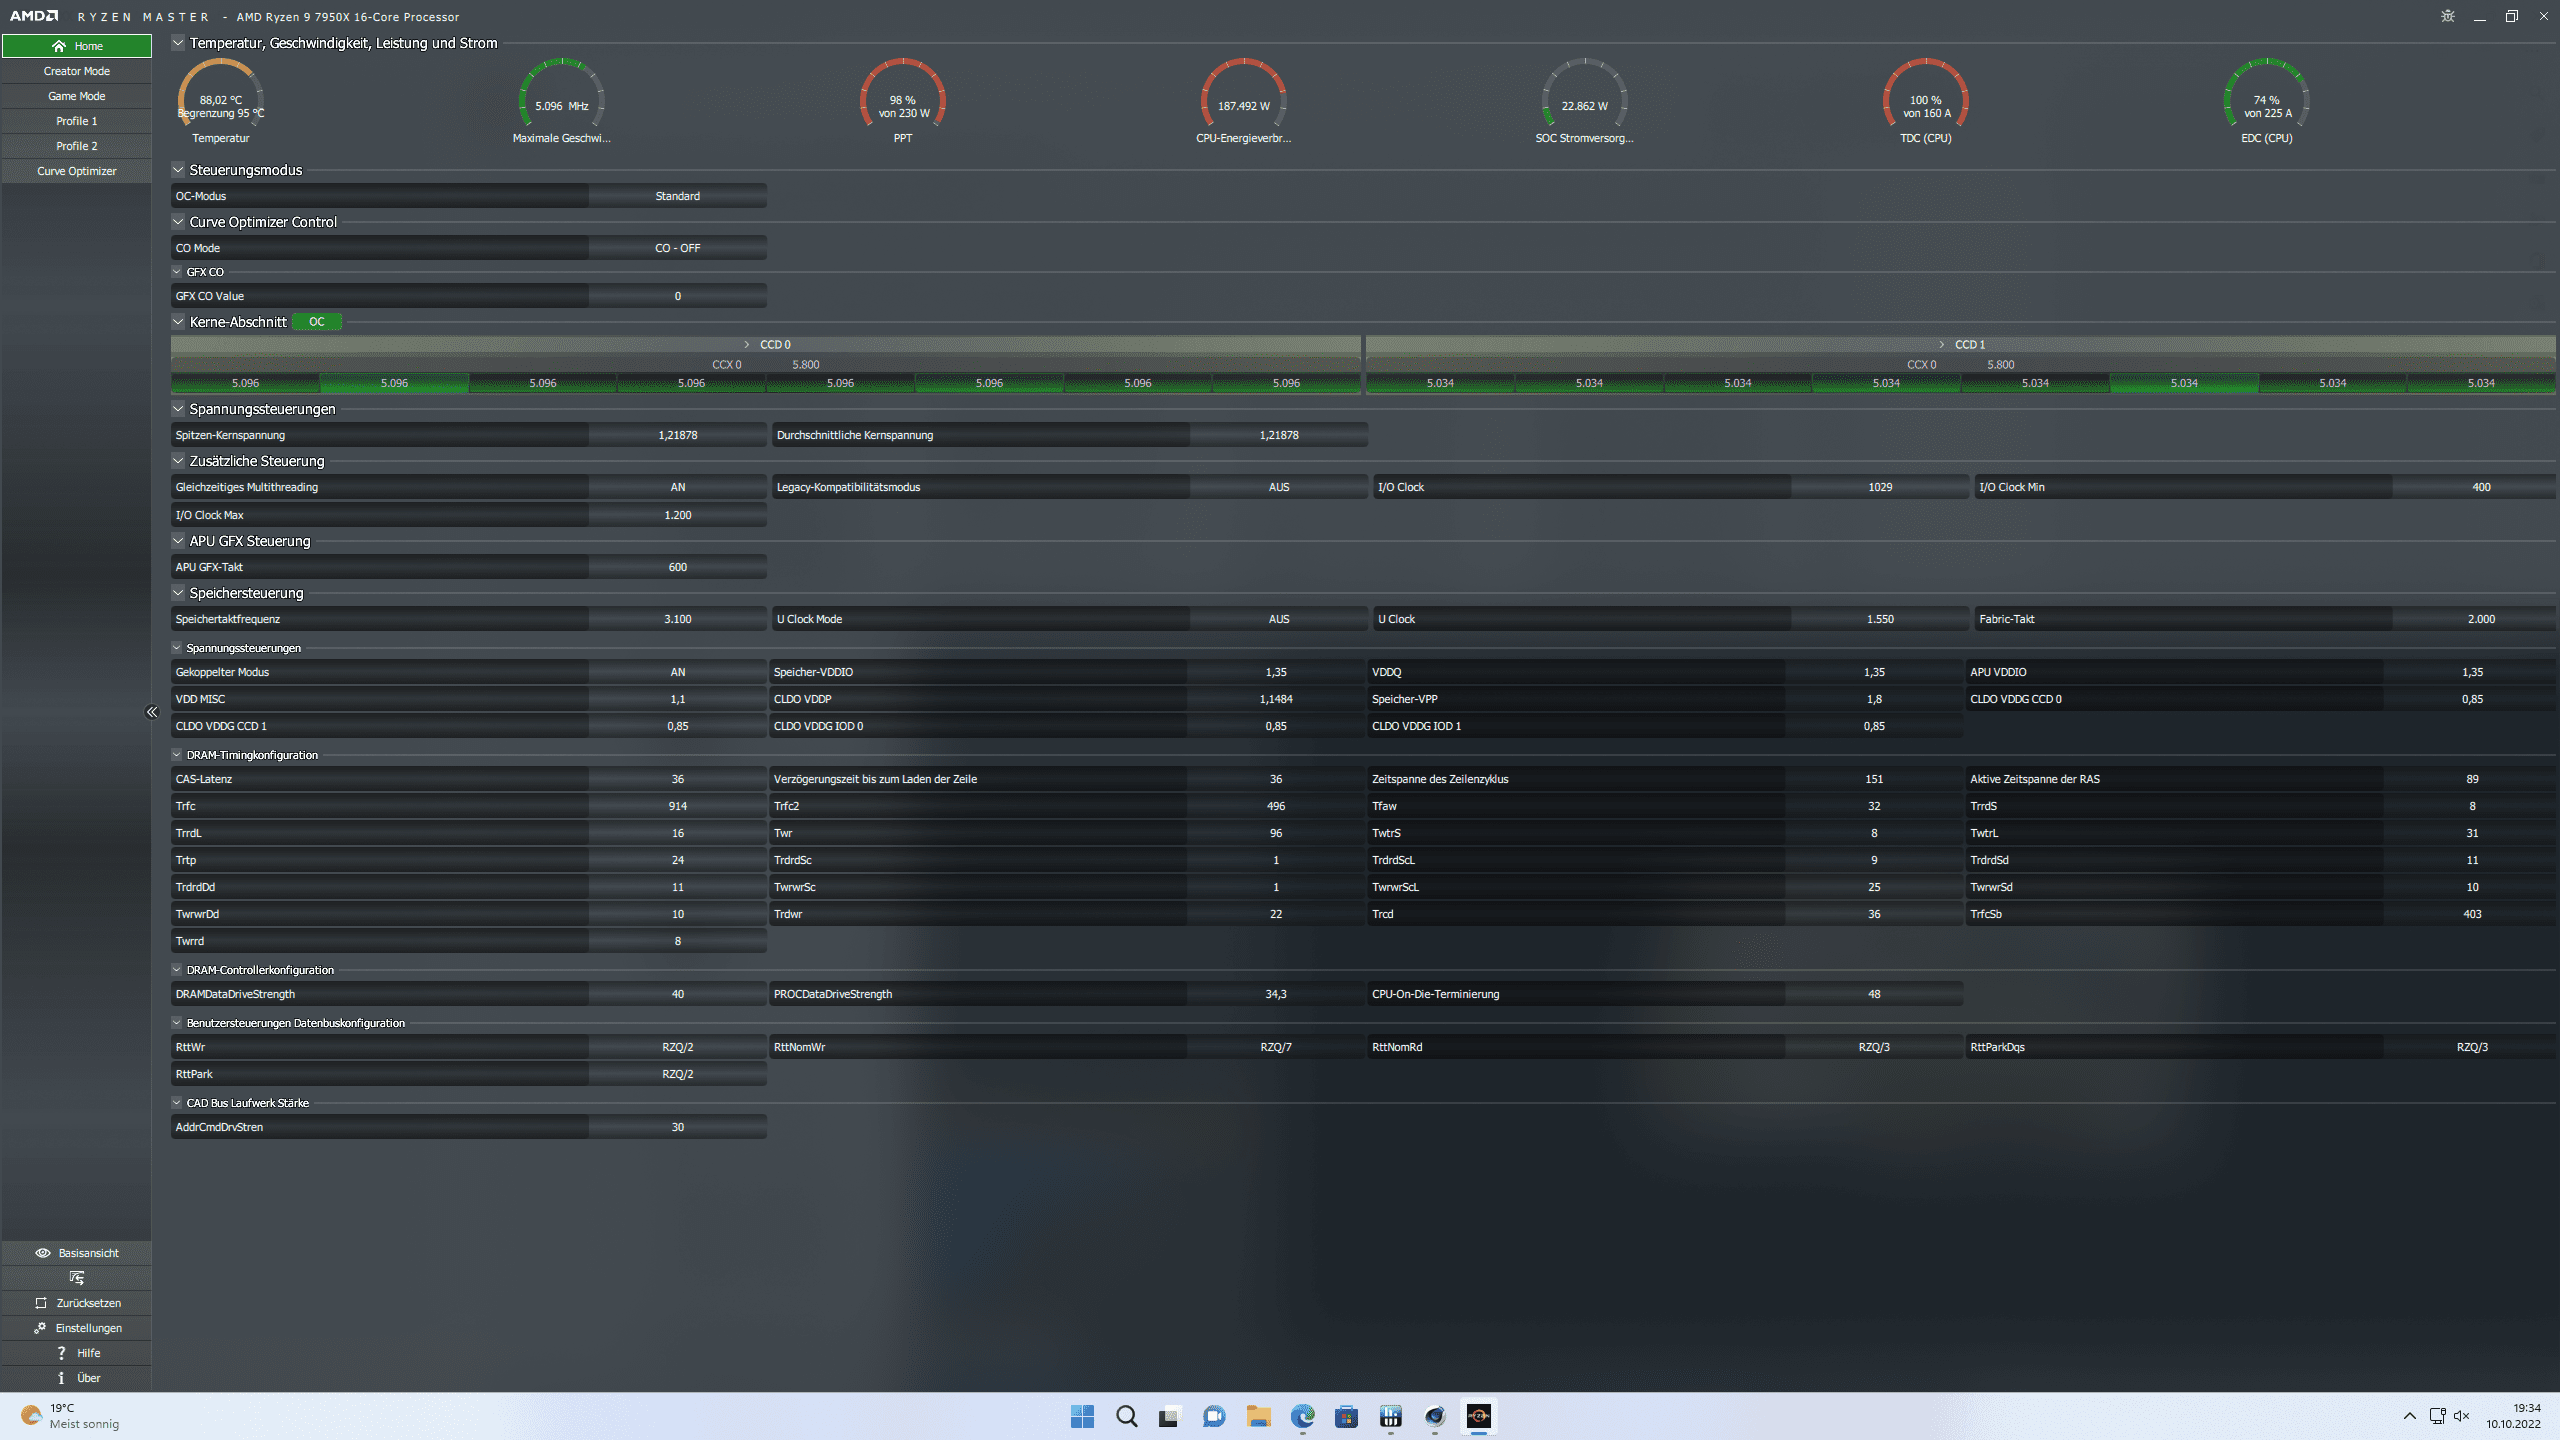This screenshot has height=1440, width=2560.
Task: Collapse the DRAM-Controllerkonfiguration subsection
Action: tap(177, 969)
